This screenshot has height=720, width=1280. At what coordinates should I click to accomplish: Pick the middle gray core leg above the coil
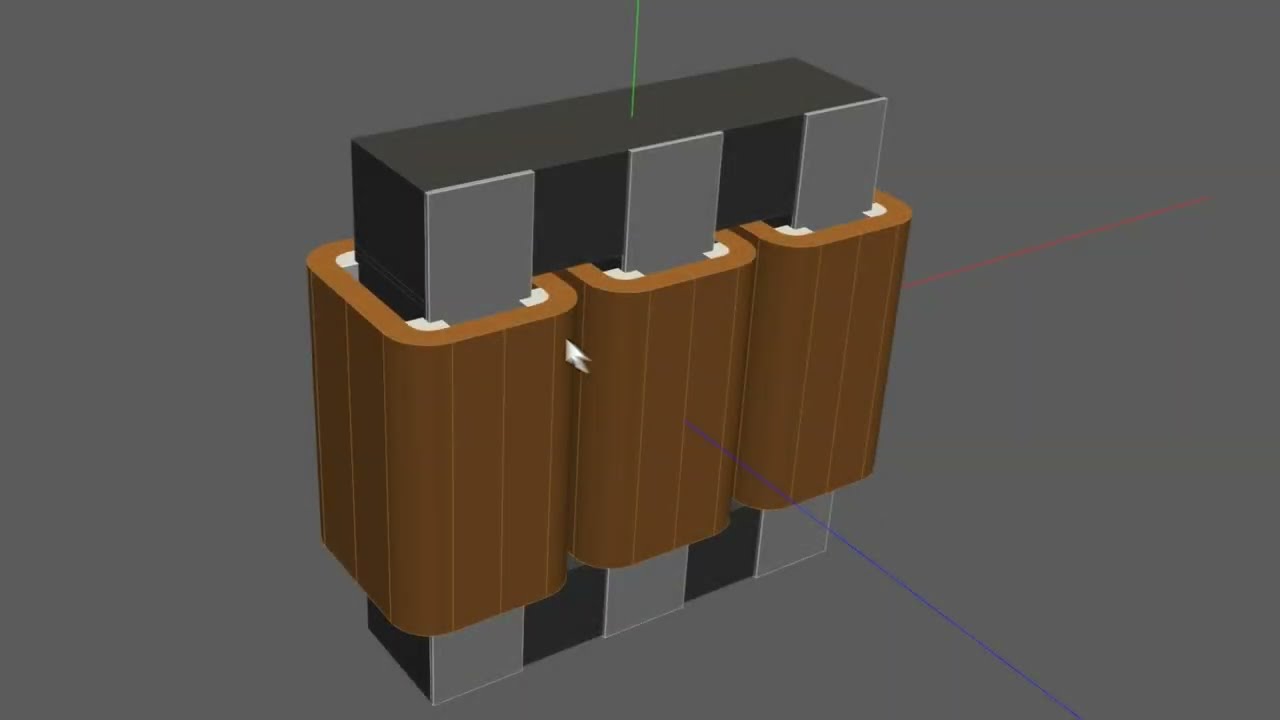click(673, 200)
